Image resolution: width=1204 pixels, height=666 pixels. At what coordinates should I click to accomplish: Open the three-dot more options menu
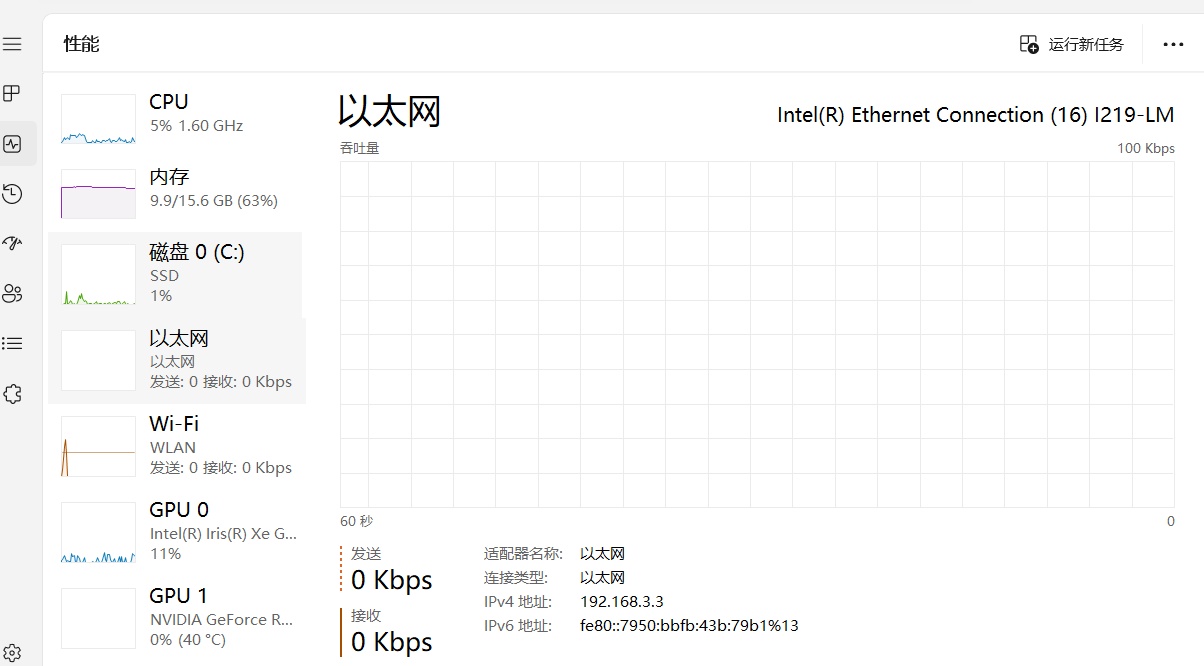[1173, 44]
